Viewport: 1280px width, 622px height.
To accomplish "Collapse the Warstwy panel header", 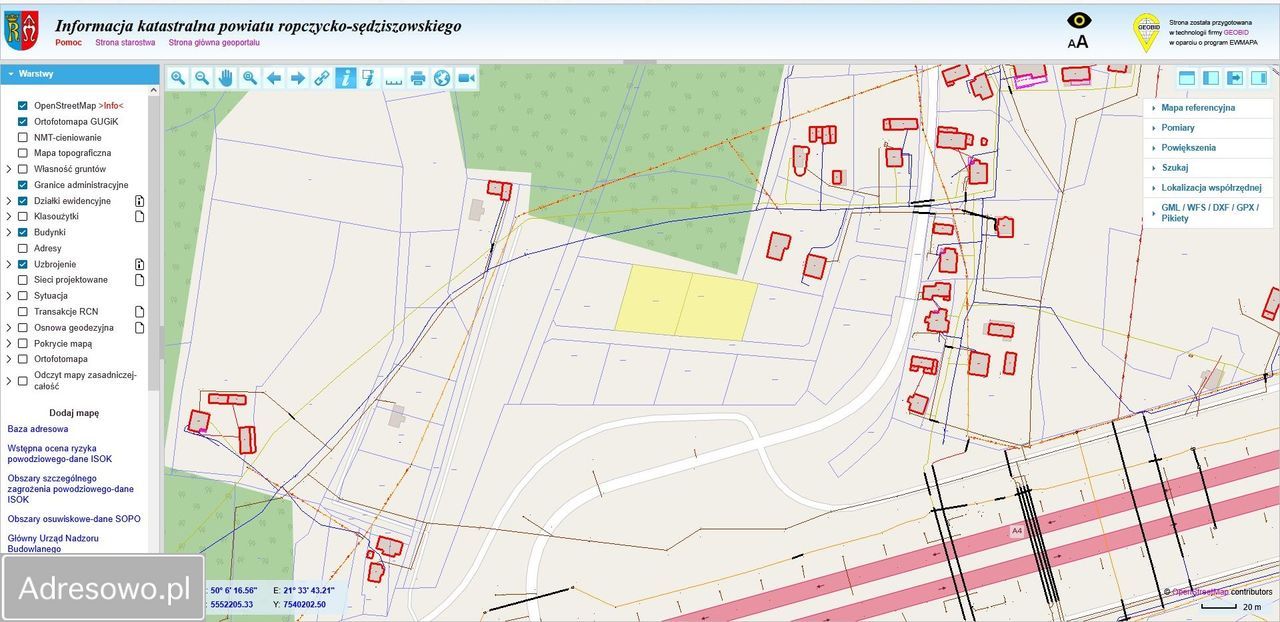I will [80, 74].
